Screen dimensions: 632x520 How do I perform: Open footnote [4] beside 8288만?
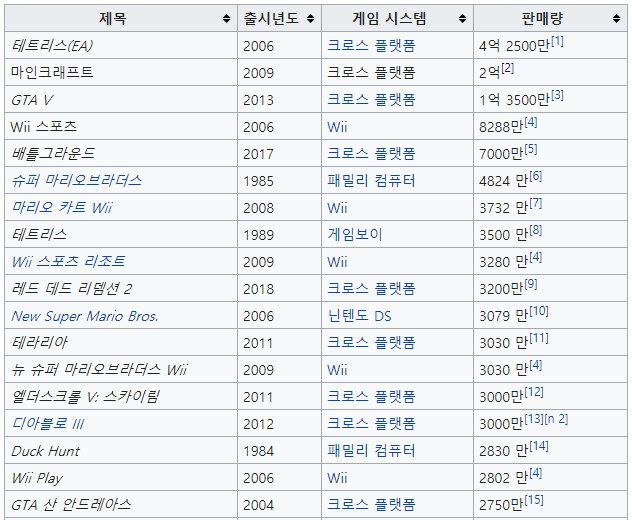pyautogui.click(x=531, y=122)
